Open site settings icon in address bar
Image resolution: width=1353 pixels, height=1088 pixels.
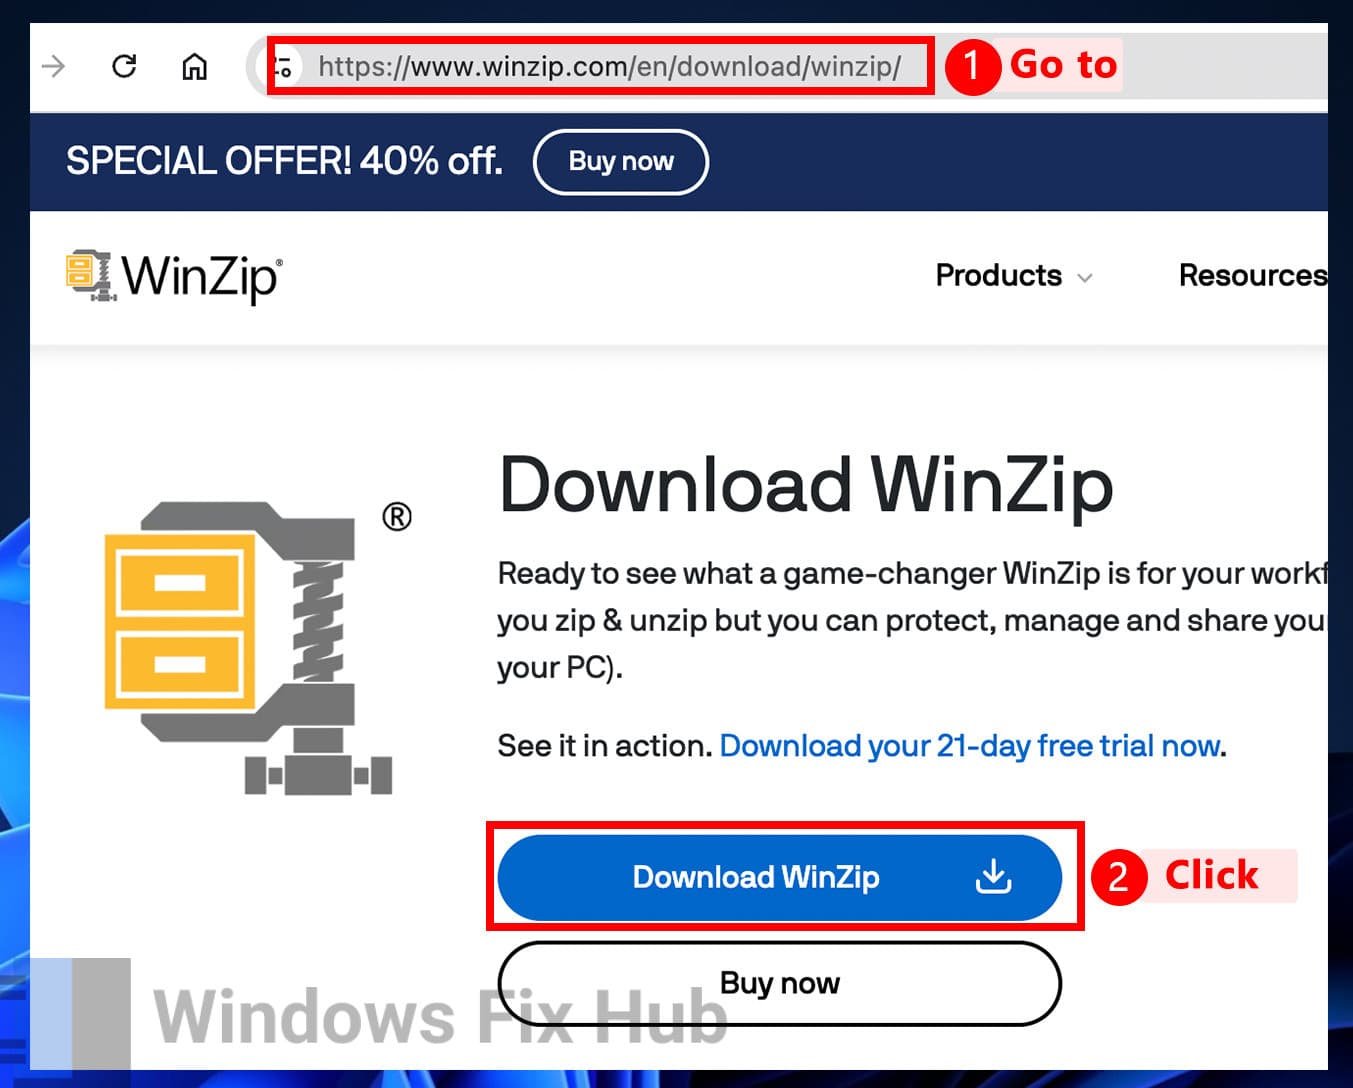point(283,67)
